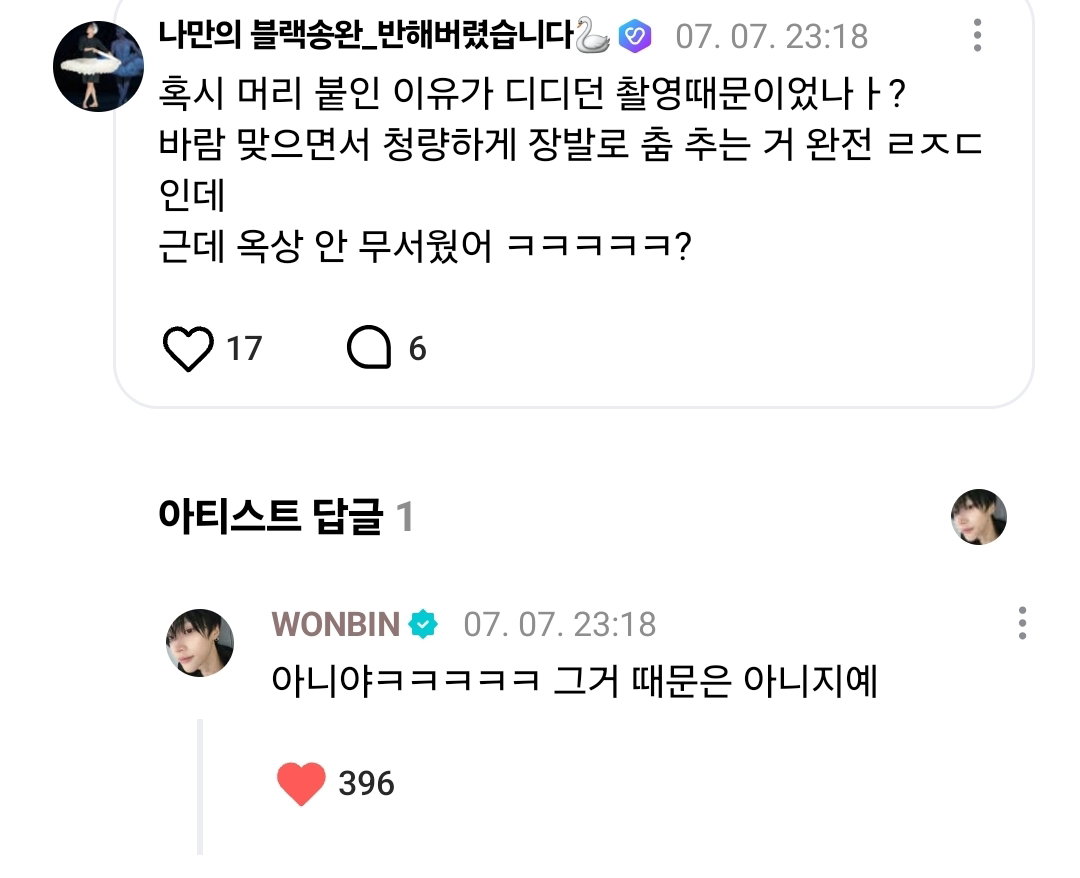Open fan username 나만의 블랙송완
Screen dimensions: 1080x878
point(366,35)
